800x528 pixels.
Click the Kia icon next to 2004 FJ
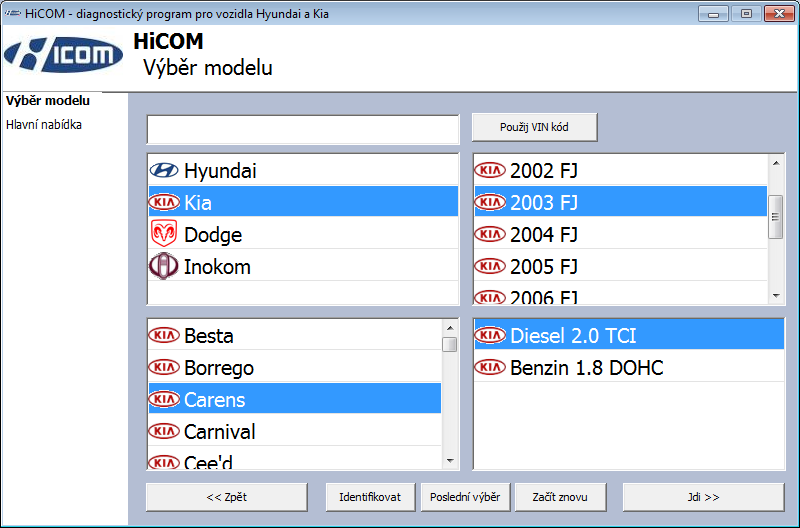tap(490, 234)
